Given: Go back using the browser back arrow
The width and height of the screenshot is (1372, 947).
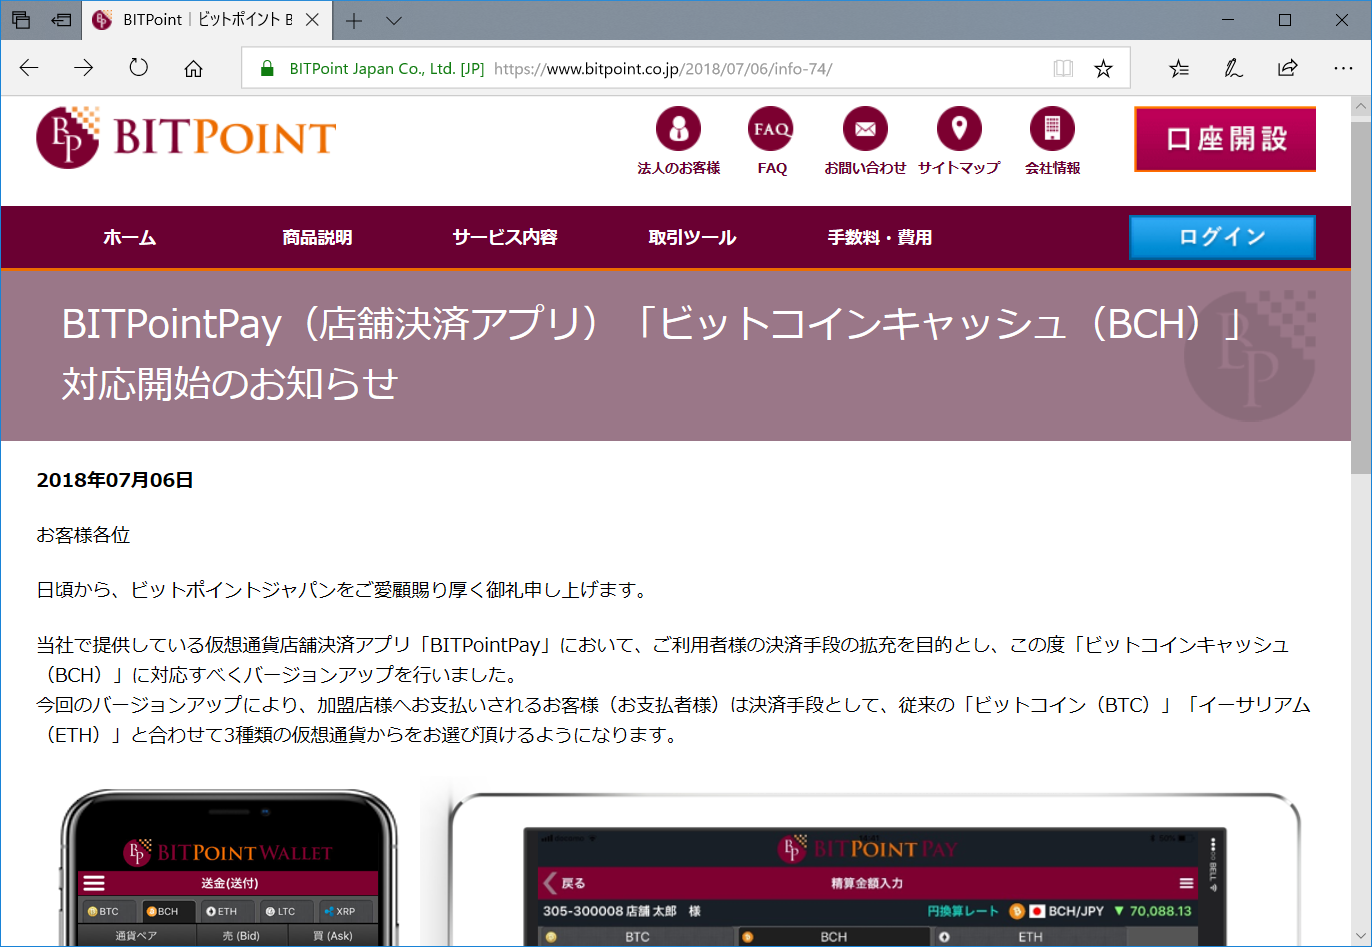Looking at the screenshot, I should coord(29,67).
